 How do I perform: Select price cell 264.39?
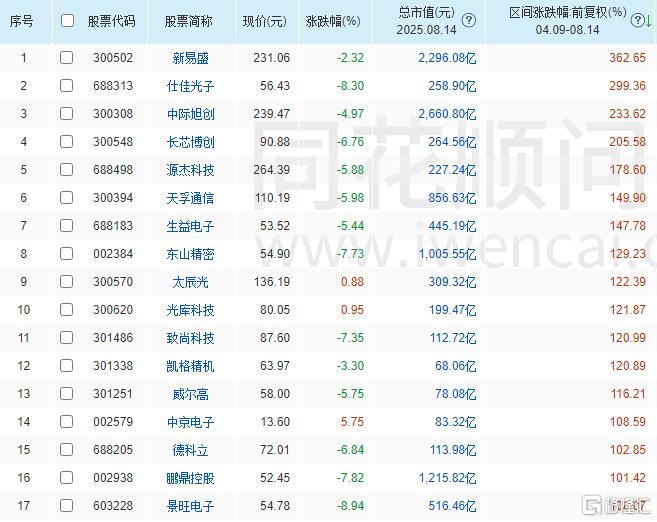tap(272, 170)
